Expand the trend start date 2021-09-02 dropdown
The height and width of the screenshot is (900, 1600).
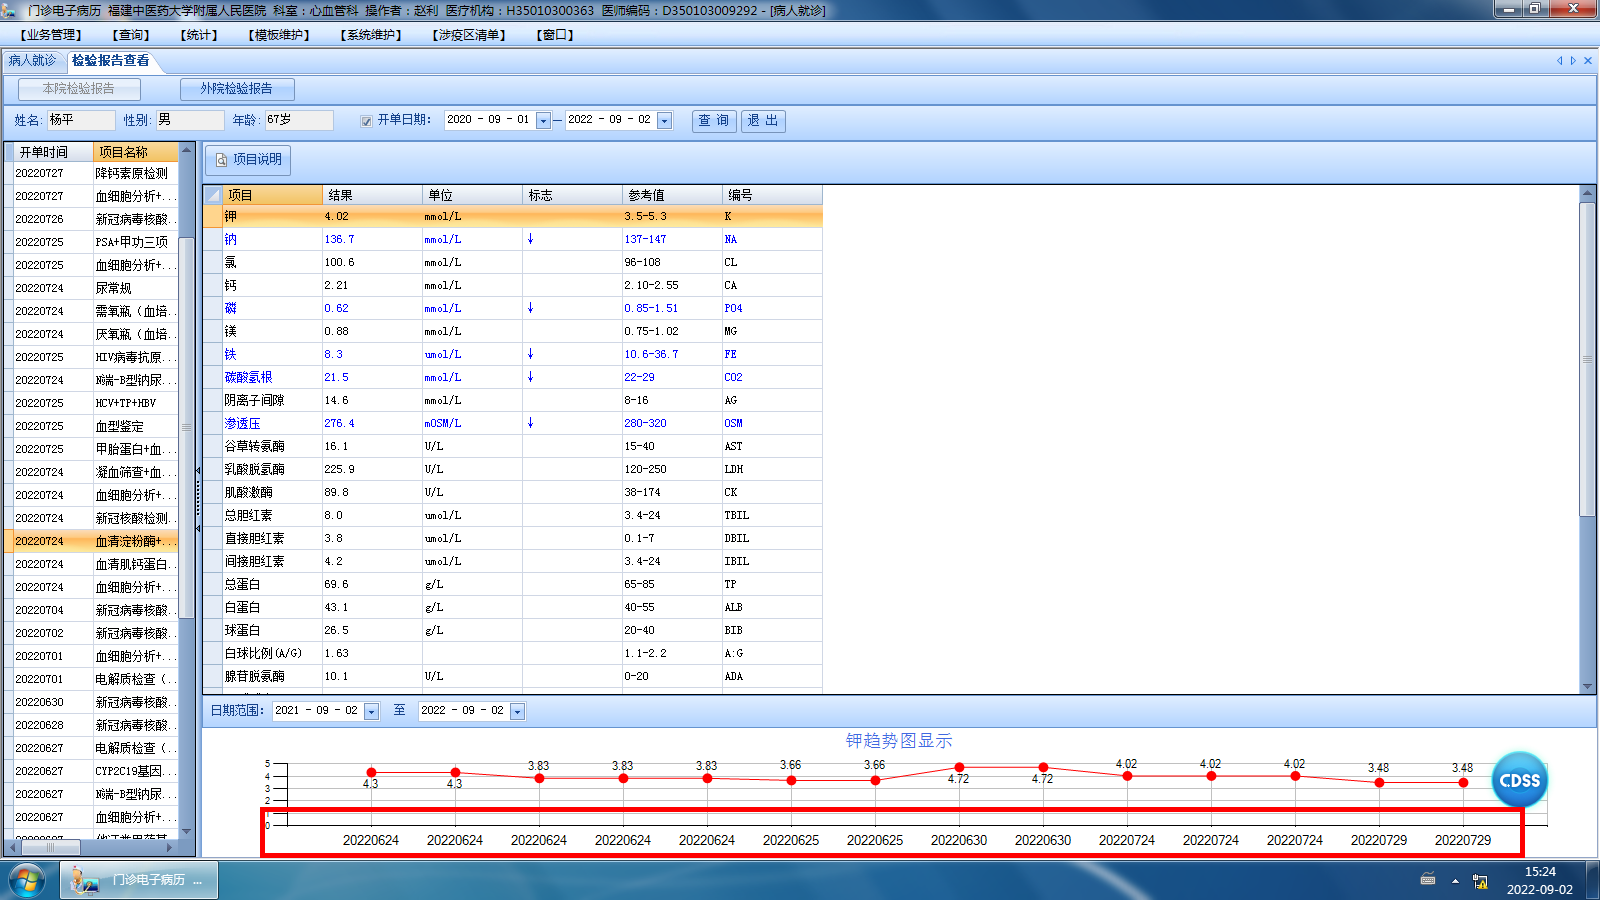(372, 712)
